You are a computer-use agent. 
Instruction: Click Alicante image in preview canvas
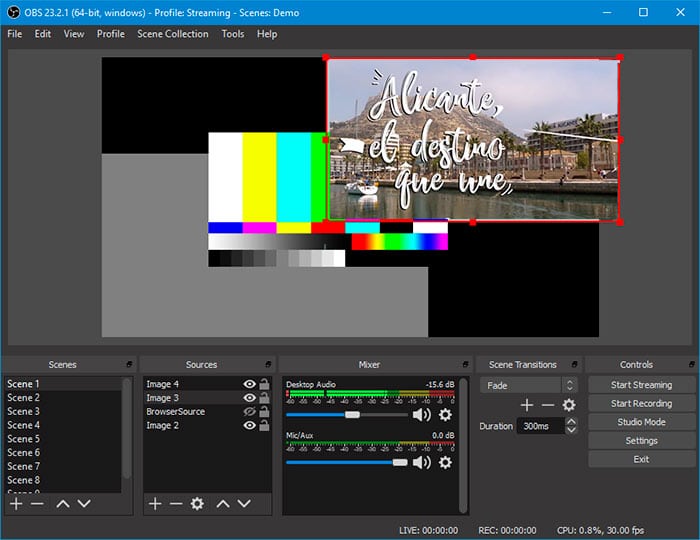point(473,139)
